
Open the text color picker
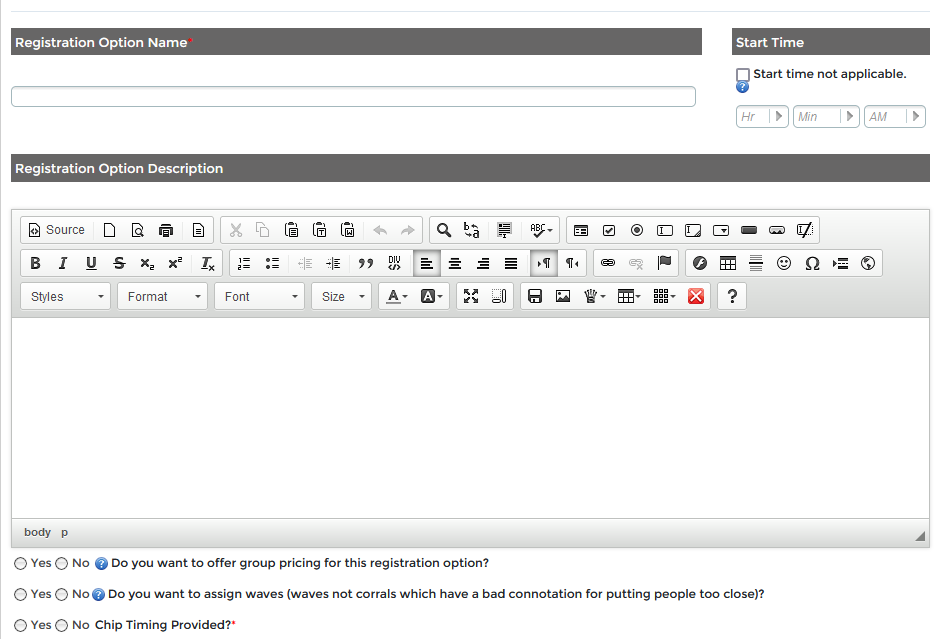pos(397,296)
